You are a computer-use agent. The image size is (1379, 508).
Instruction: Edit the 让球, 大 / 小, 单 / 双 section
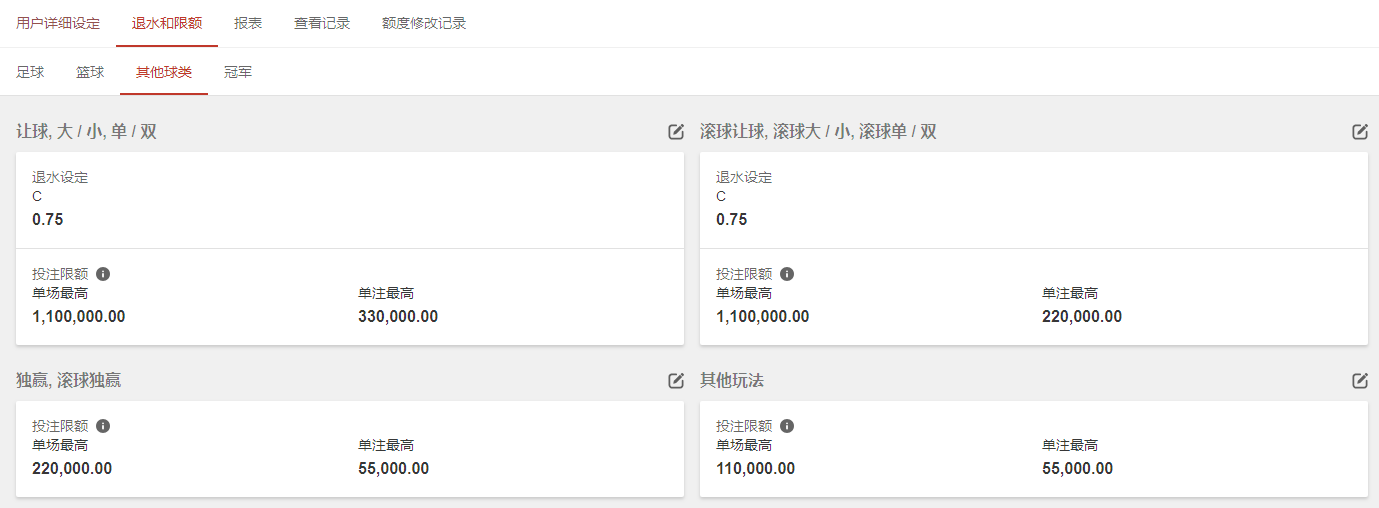[676, 131]
